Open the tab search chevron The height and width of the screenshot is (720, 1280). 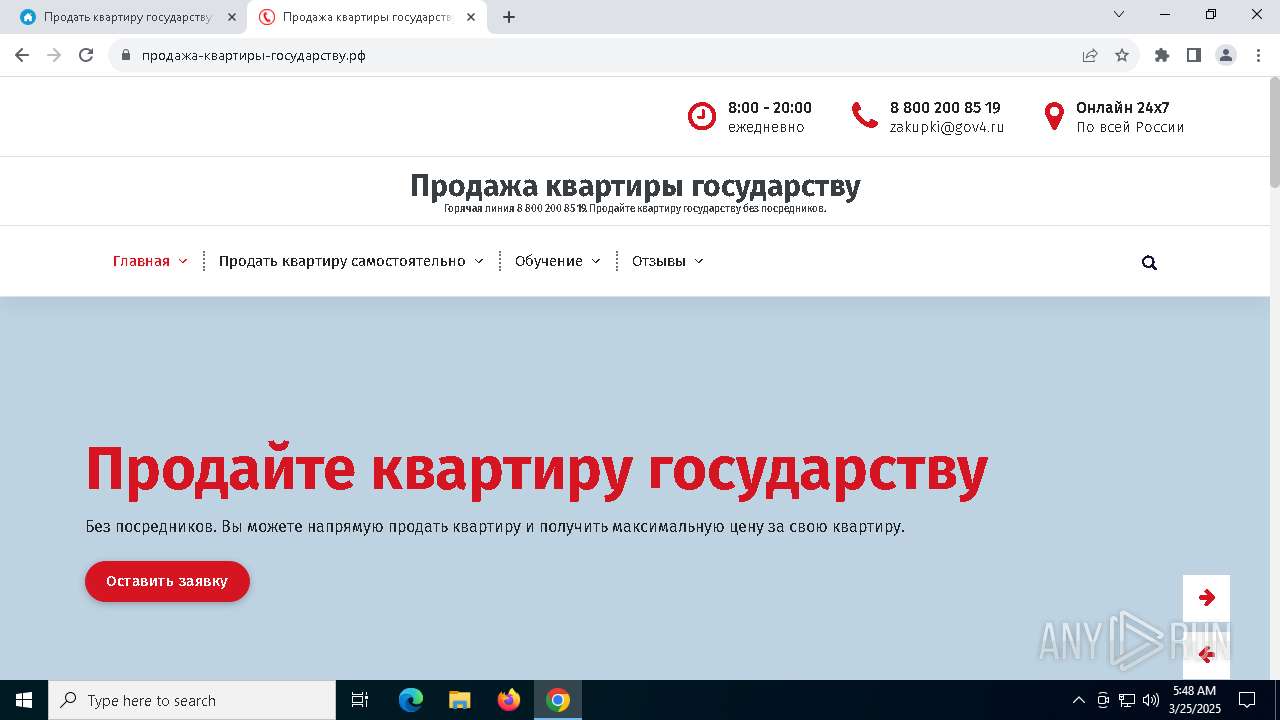(1119, 15)
